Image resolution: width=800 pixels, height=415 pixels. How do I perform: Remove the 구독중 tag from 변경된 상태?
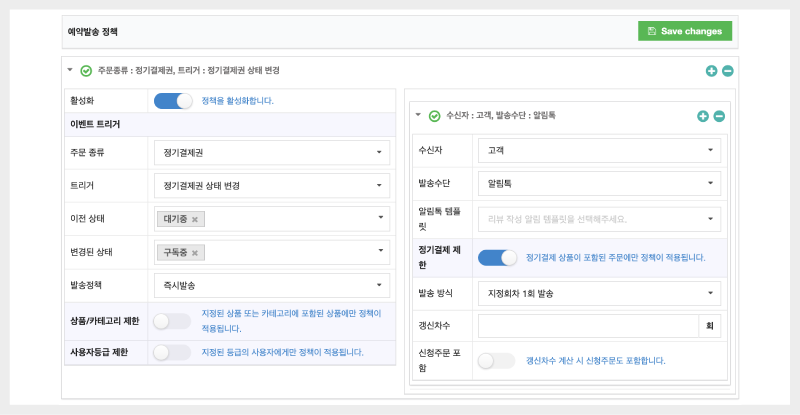195,253
